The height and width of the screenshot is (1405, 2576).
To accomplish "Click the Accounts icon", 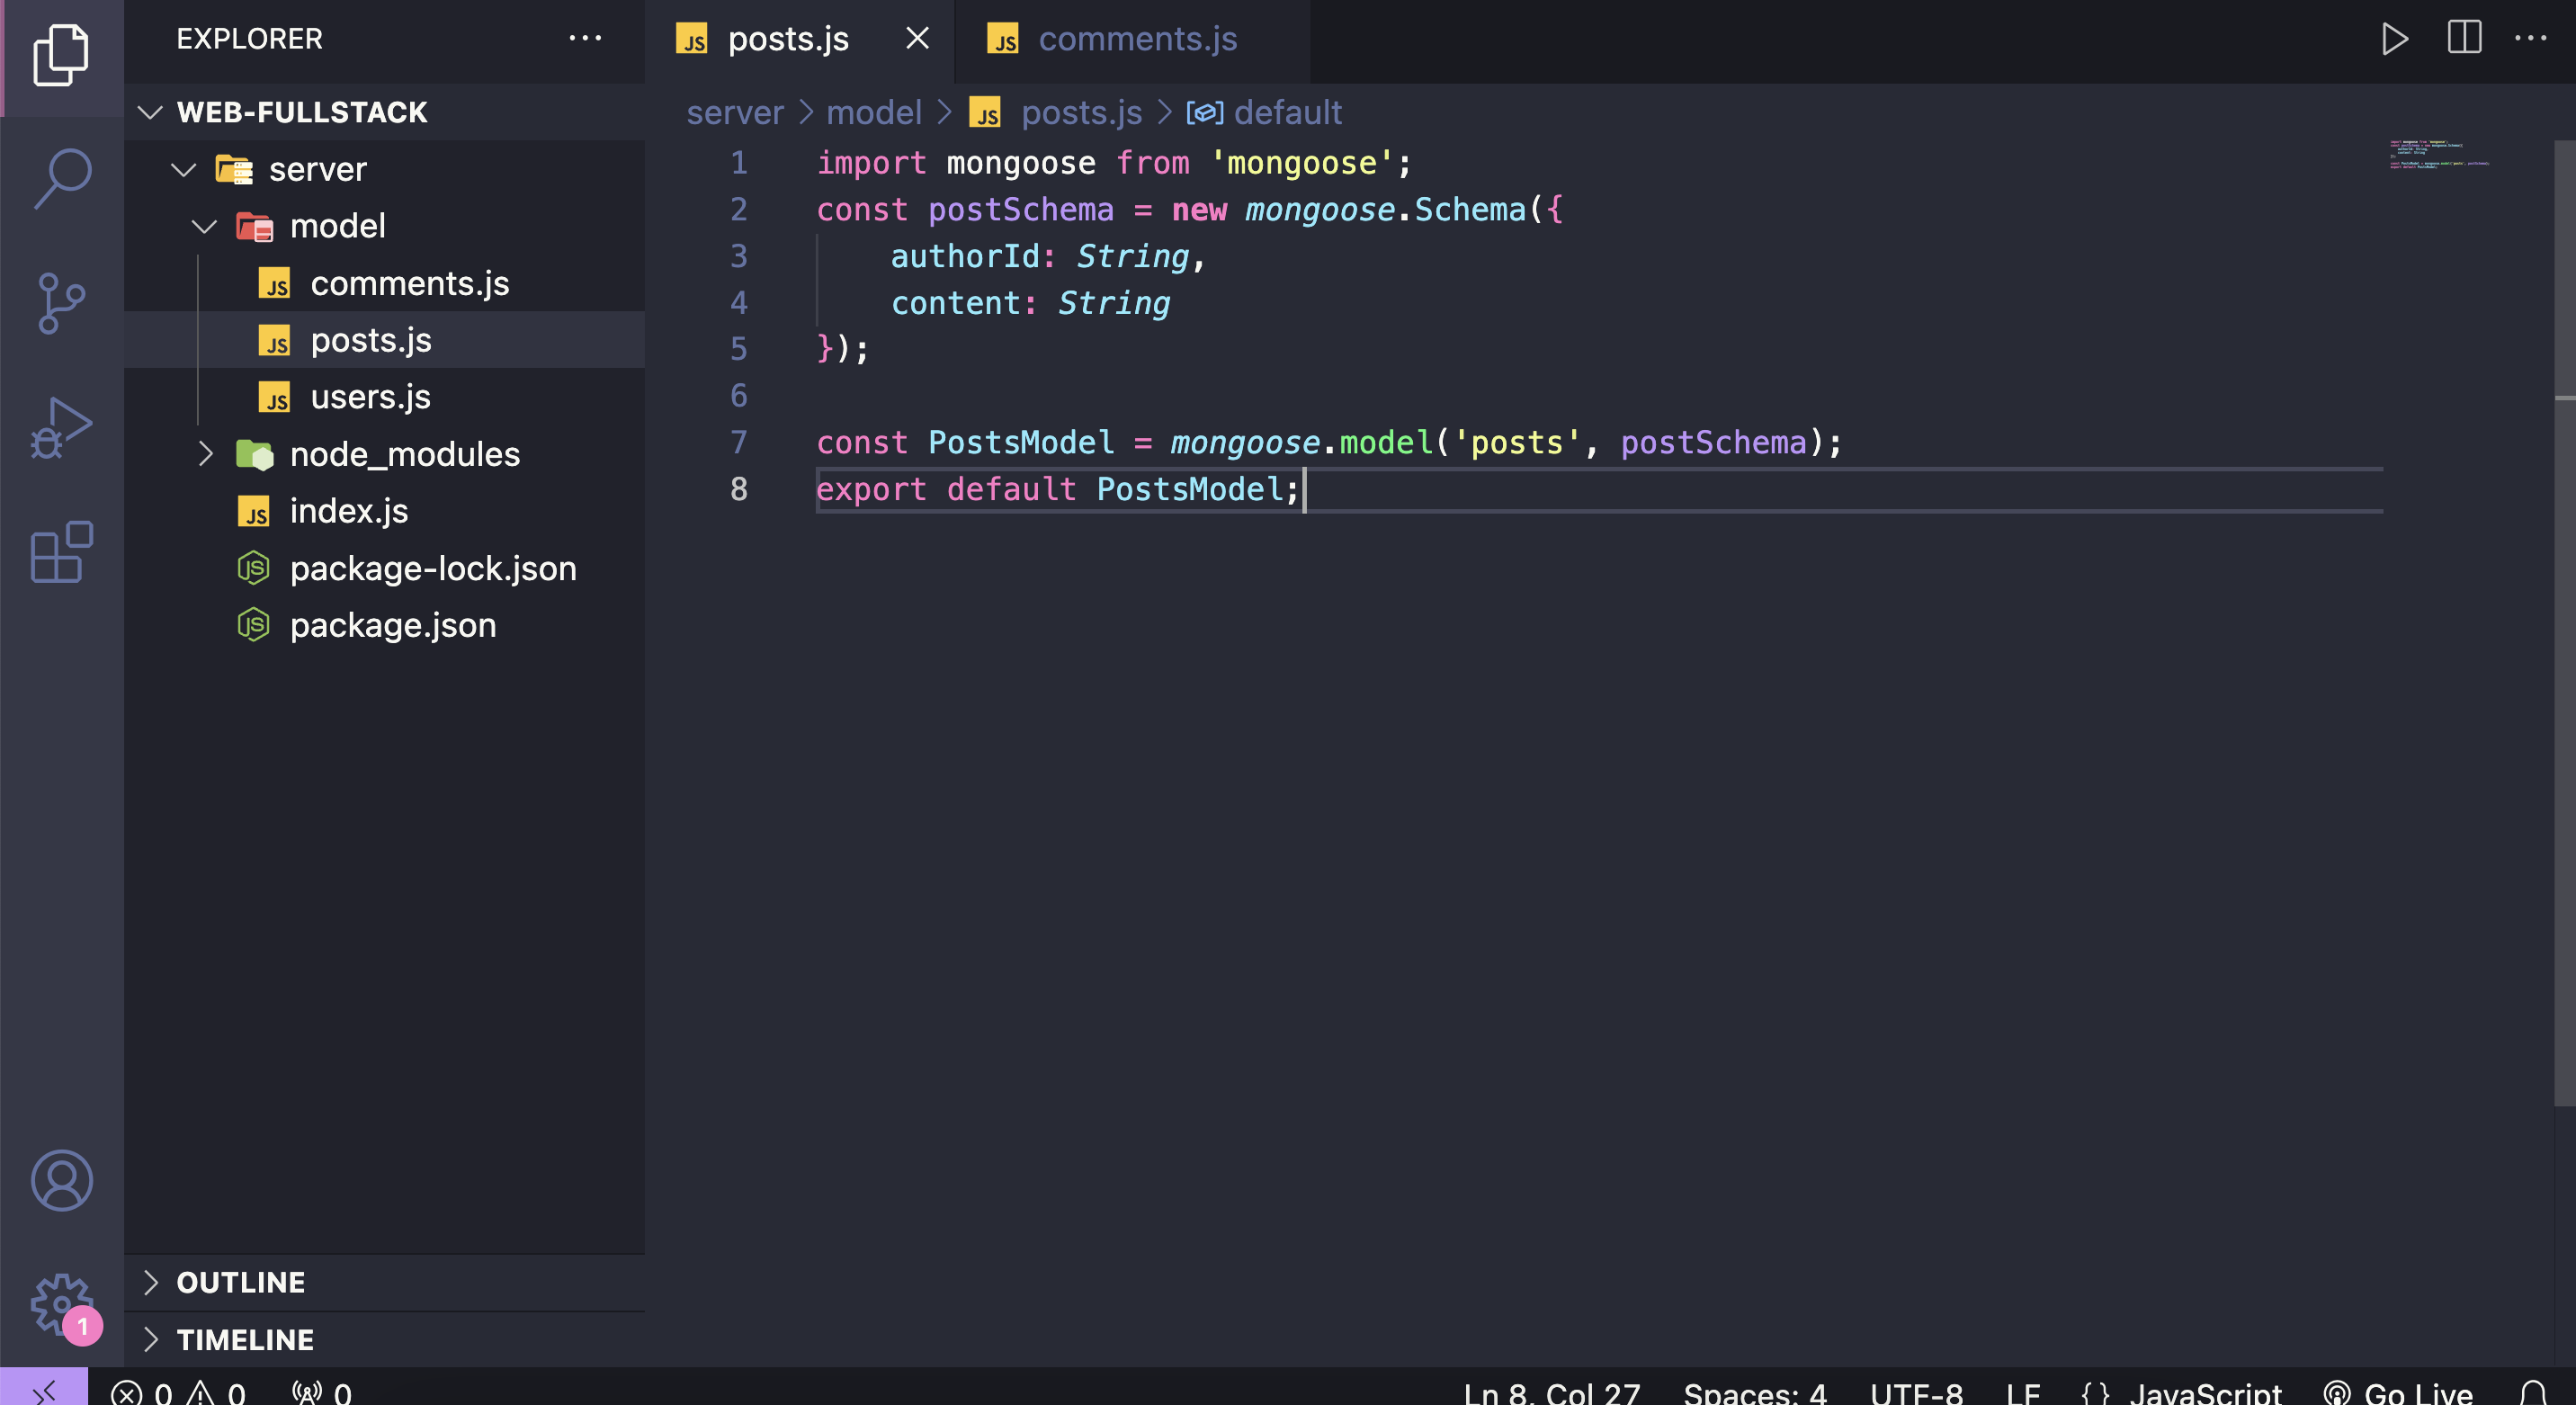I will (62, 1181).
